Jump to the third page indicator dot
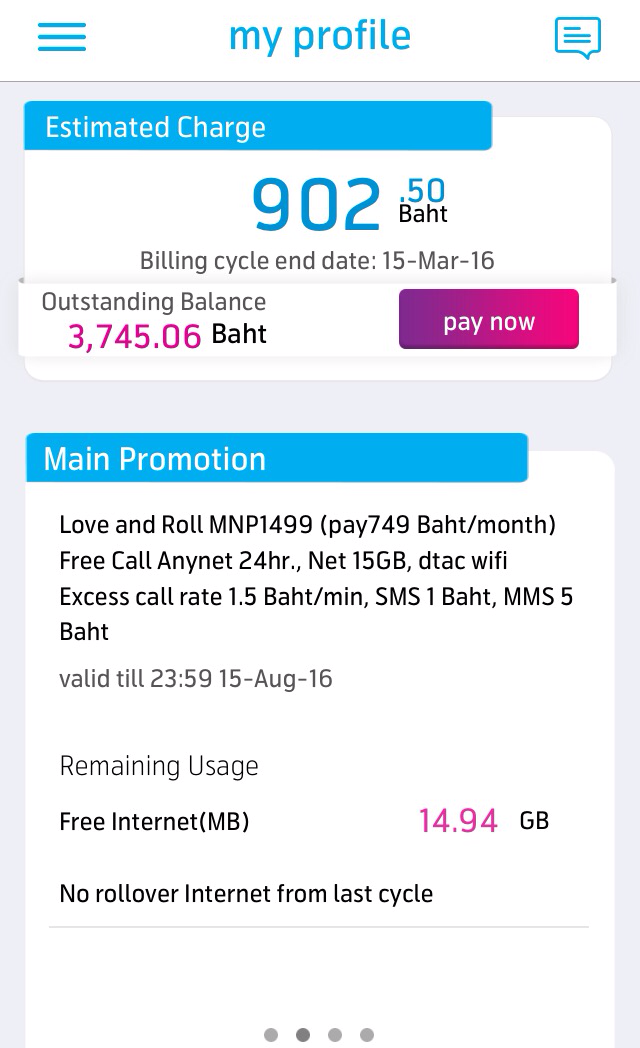Viewport: 640px width, 1048px height. [x=335, y=1035]
